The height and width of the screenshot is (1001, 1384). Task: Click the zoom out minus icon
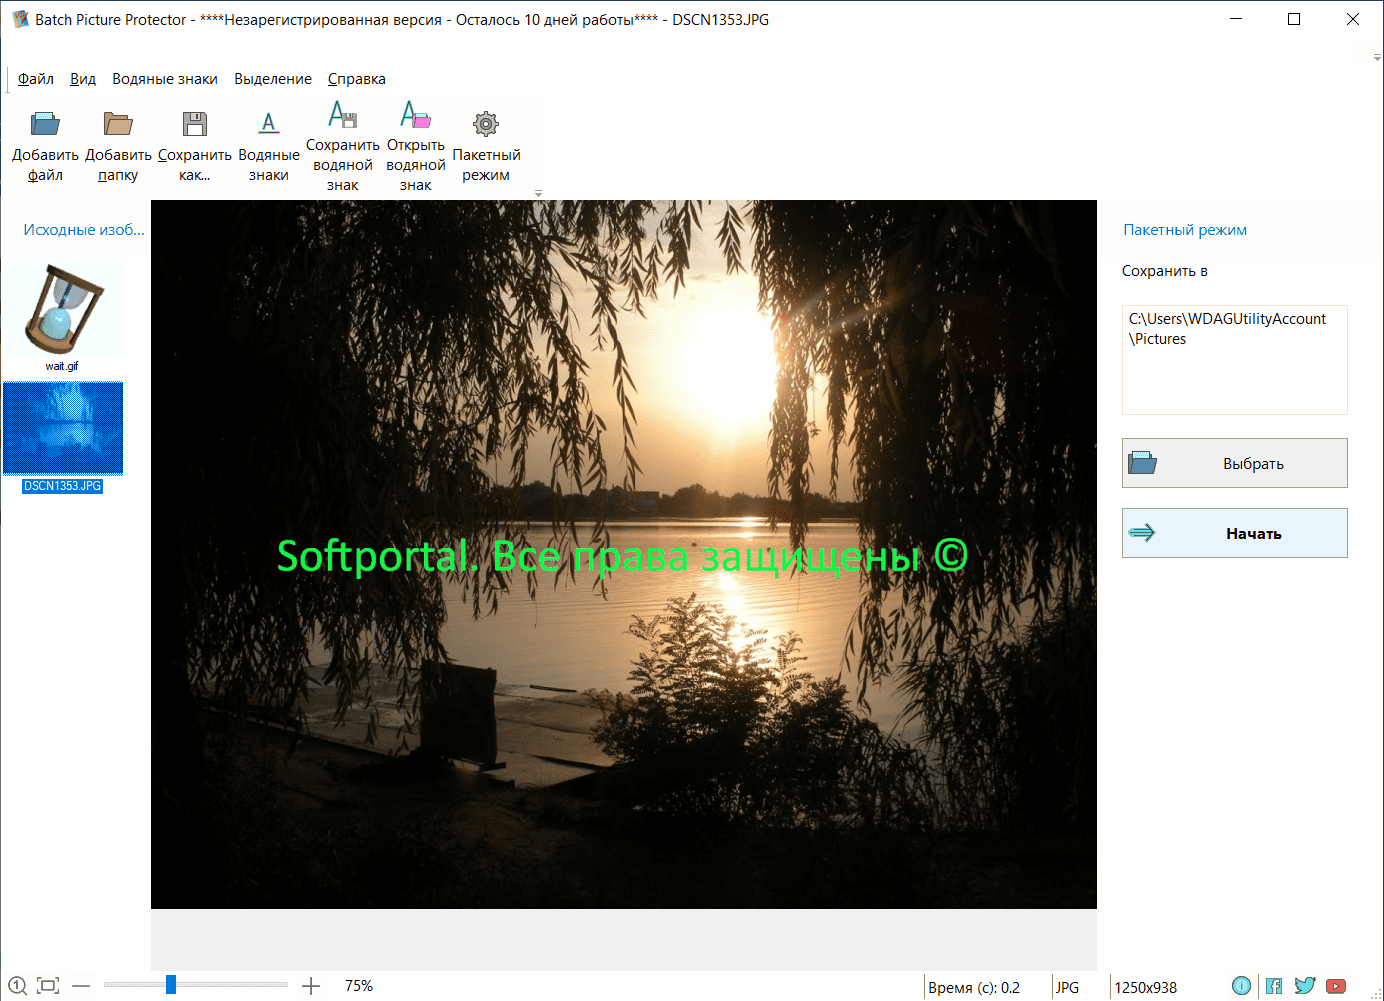click(81, 986)
